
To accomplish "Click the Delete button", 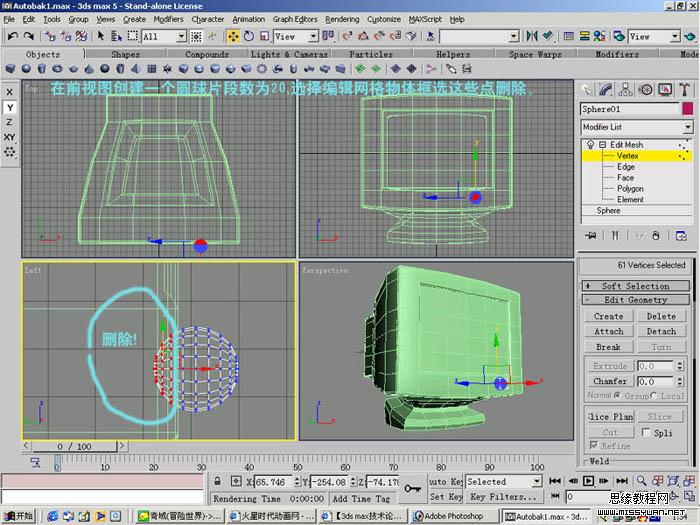I will tap(661, 316).
